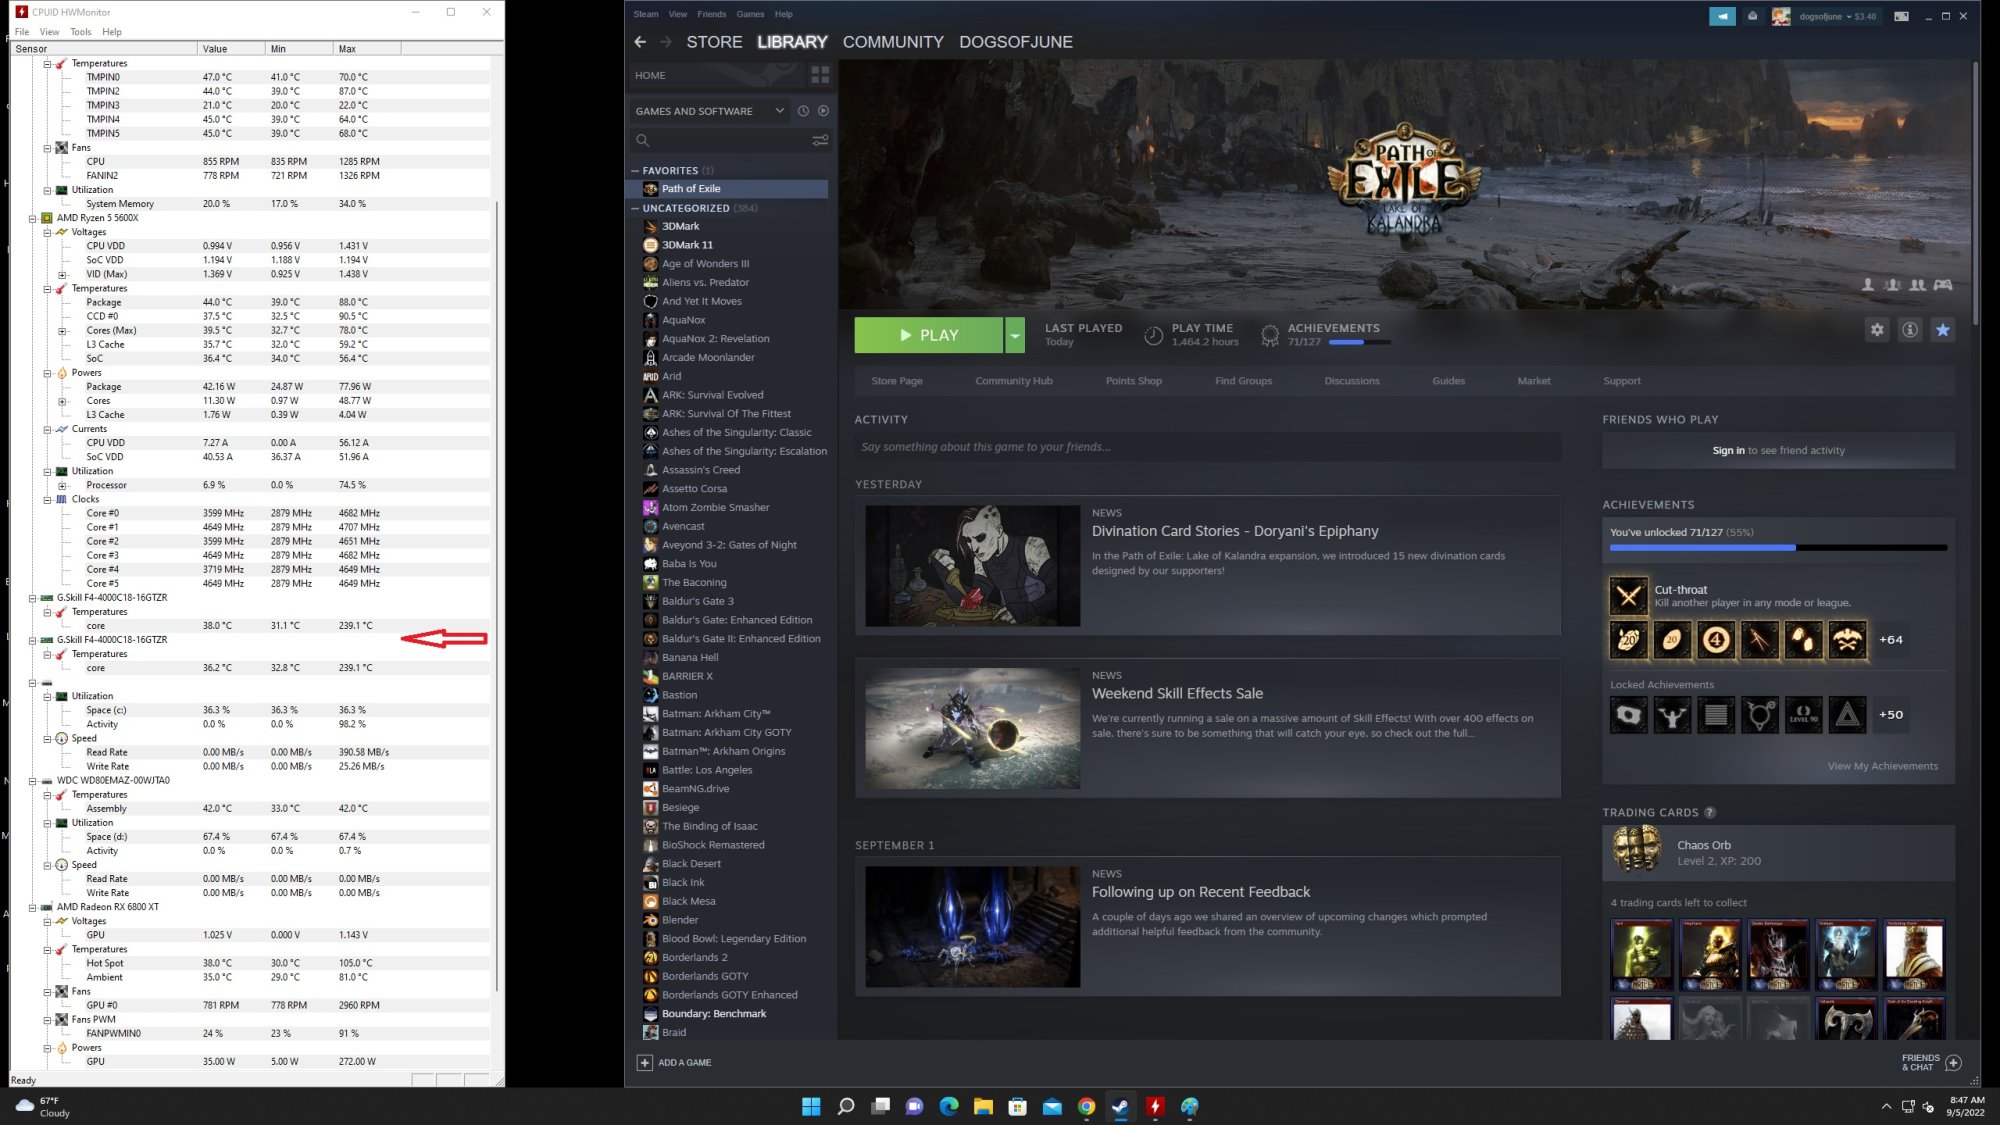Switch to the Community tab
The height and width of the screenshot is (1125, 2000).
pyautogui.click(x=892, y=42)
